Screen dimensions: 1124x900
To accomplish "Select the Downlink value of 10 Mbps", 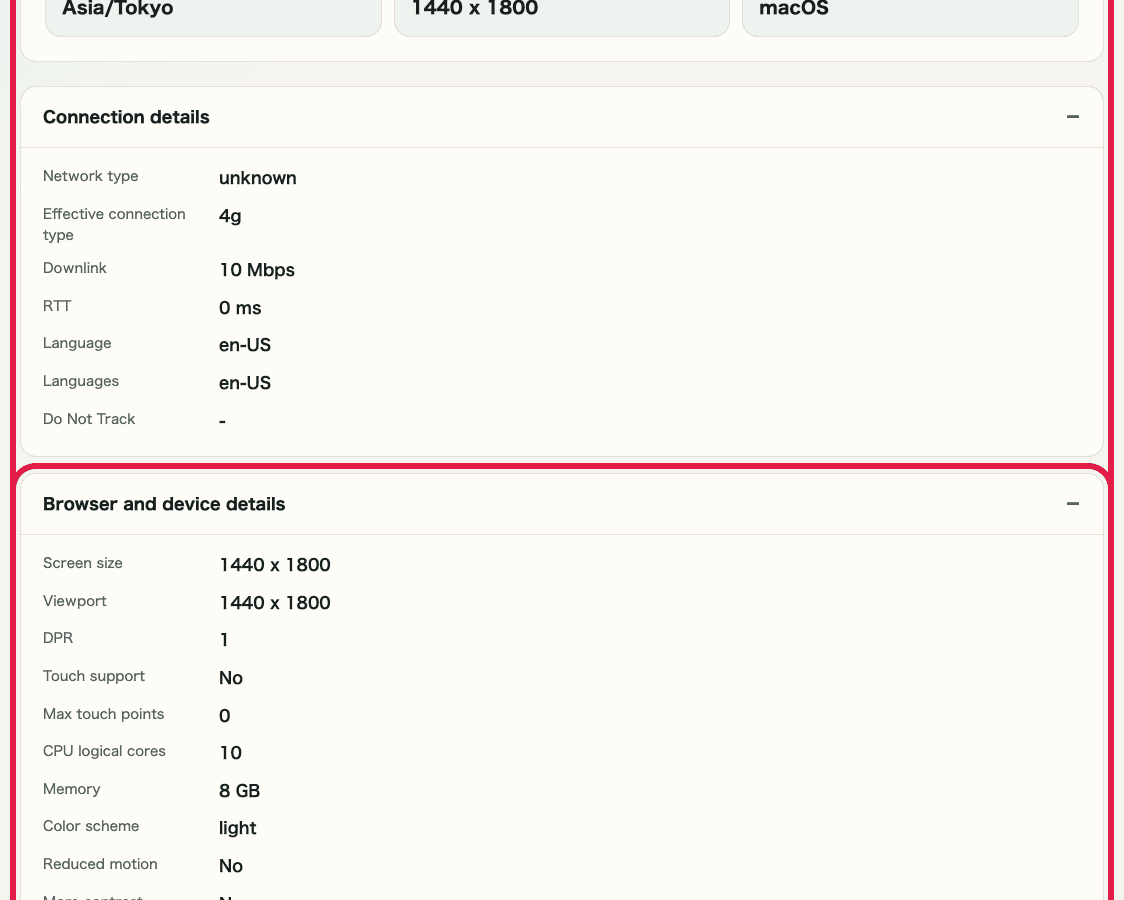I will click(x=256, y=270).
